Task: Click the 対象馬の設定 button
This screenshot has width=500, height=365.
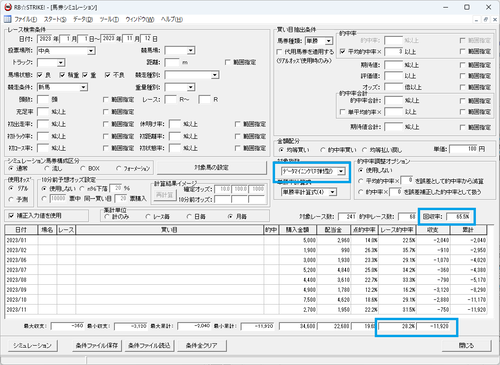Action: tap(212, 168)
